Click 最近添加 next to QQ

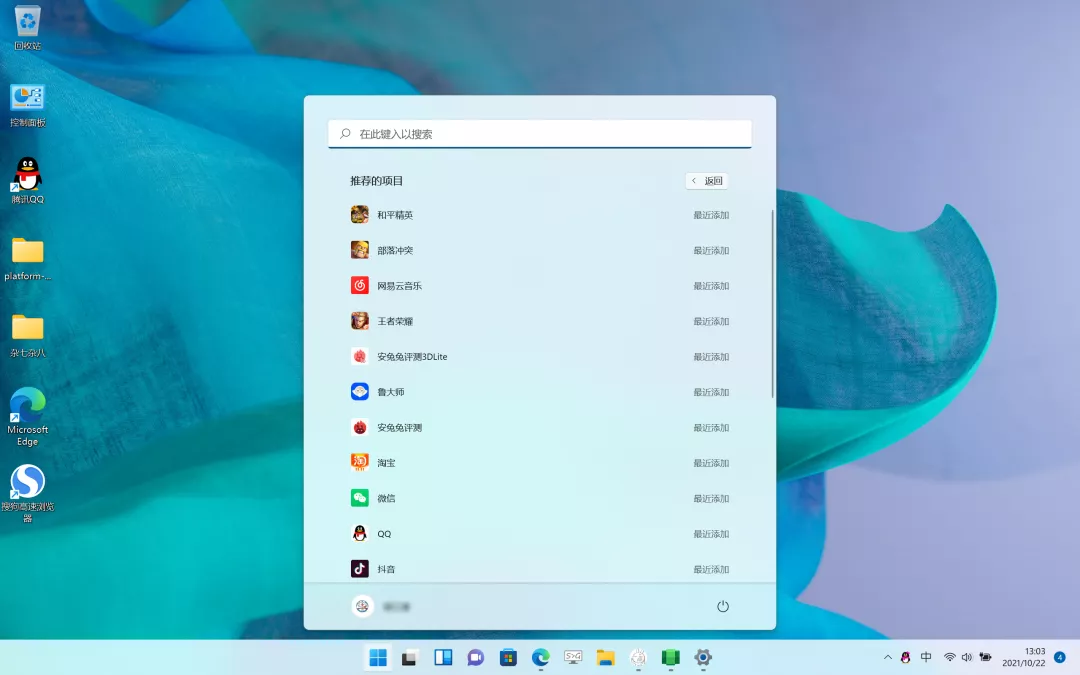point(712,534)
